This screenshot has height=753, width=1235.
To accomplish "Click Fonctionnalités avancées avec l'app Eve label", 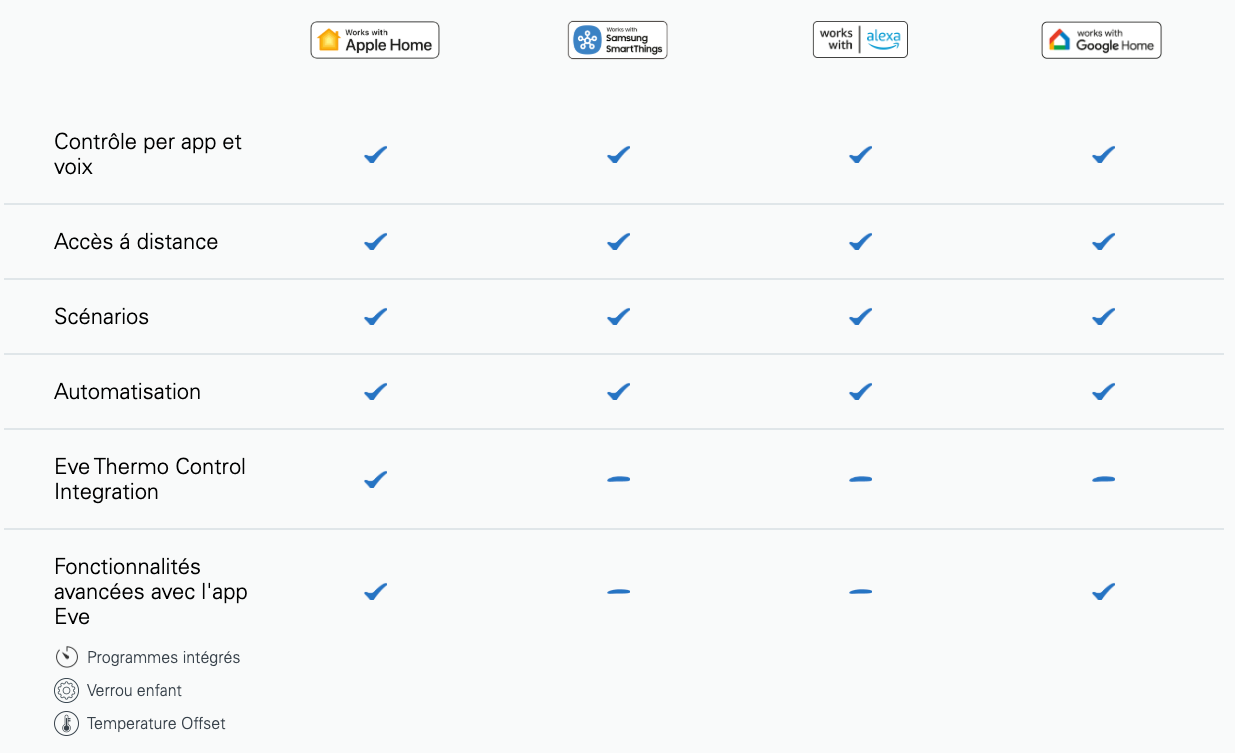I will pos(151,592).
